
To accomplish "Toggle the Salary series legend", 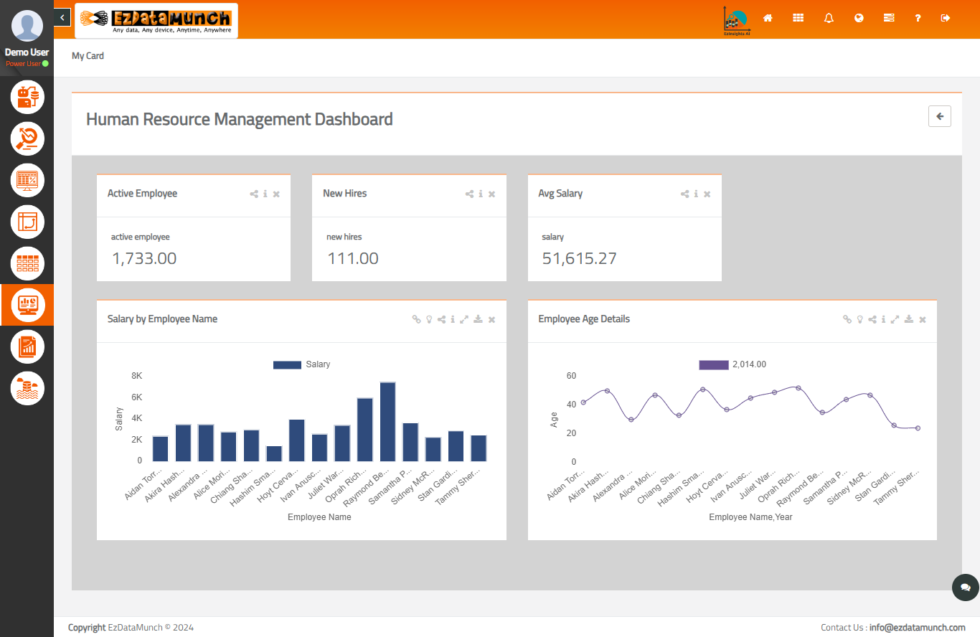I will [x=302, y=365].
